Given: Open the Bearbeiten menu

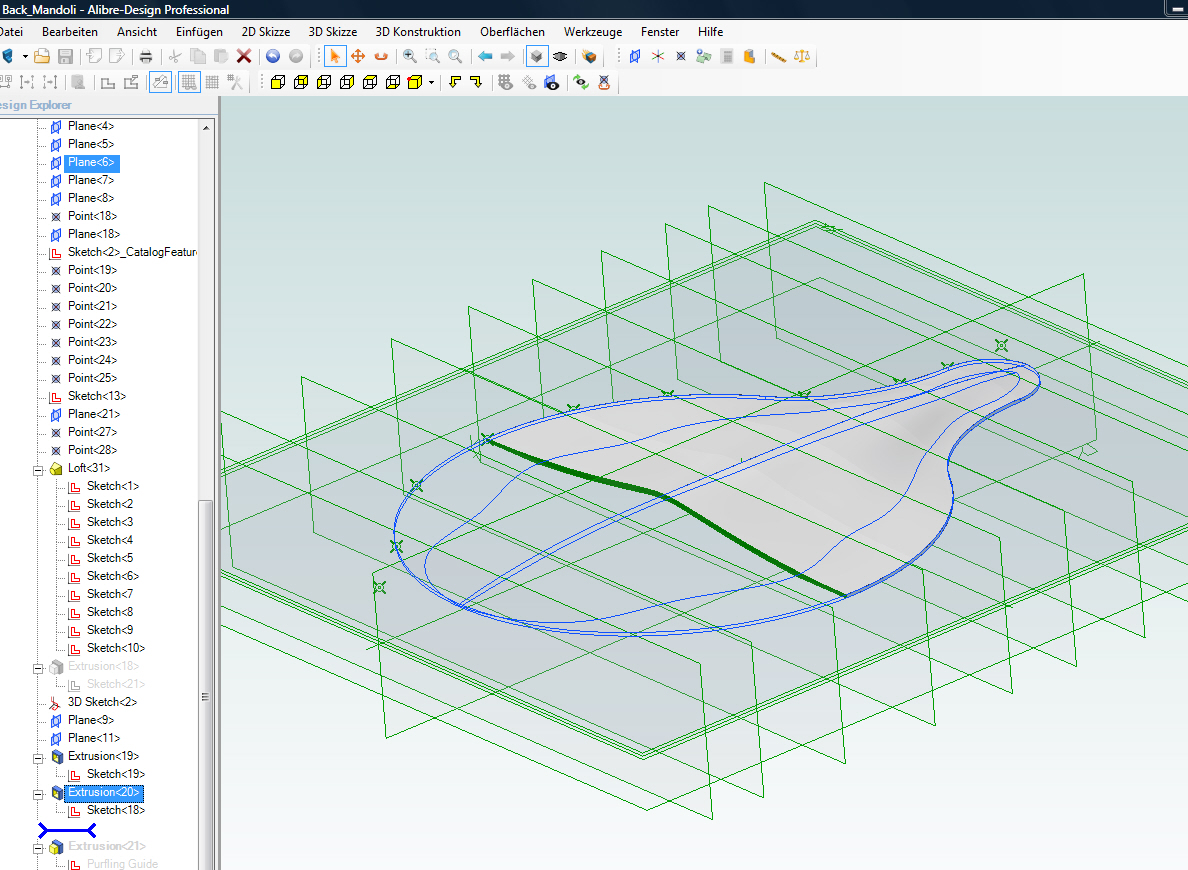Looking at the screenshot, I should click(x=70, y=32).
